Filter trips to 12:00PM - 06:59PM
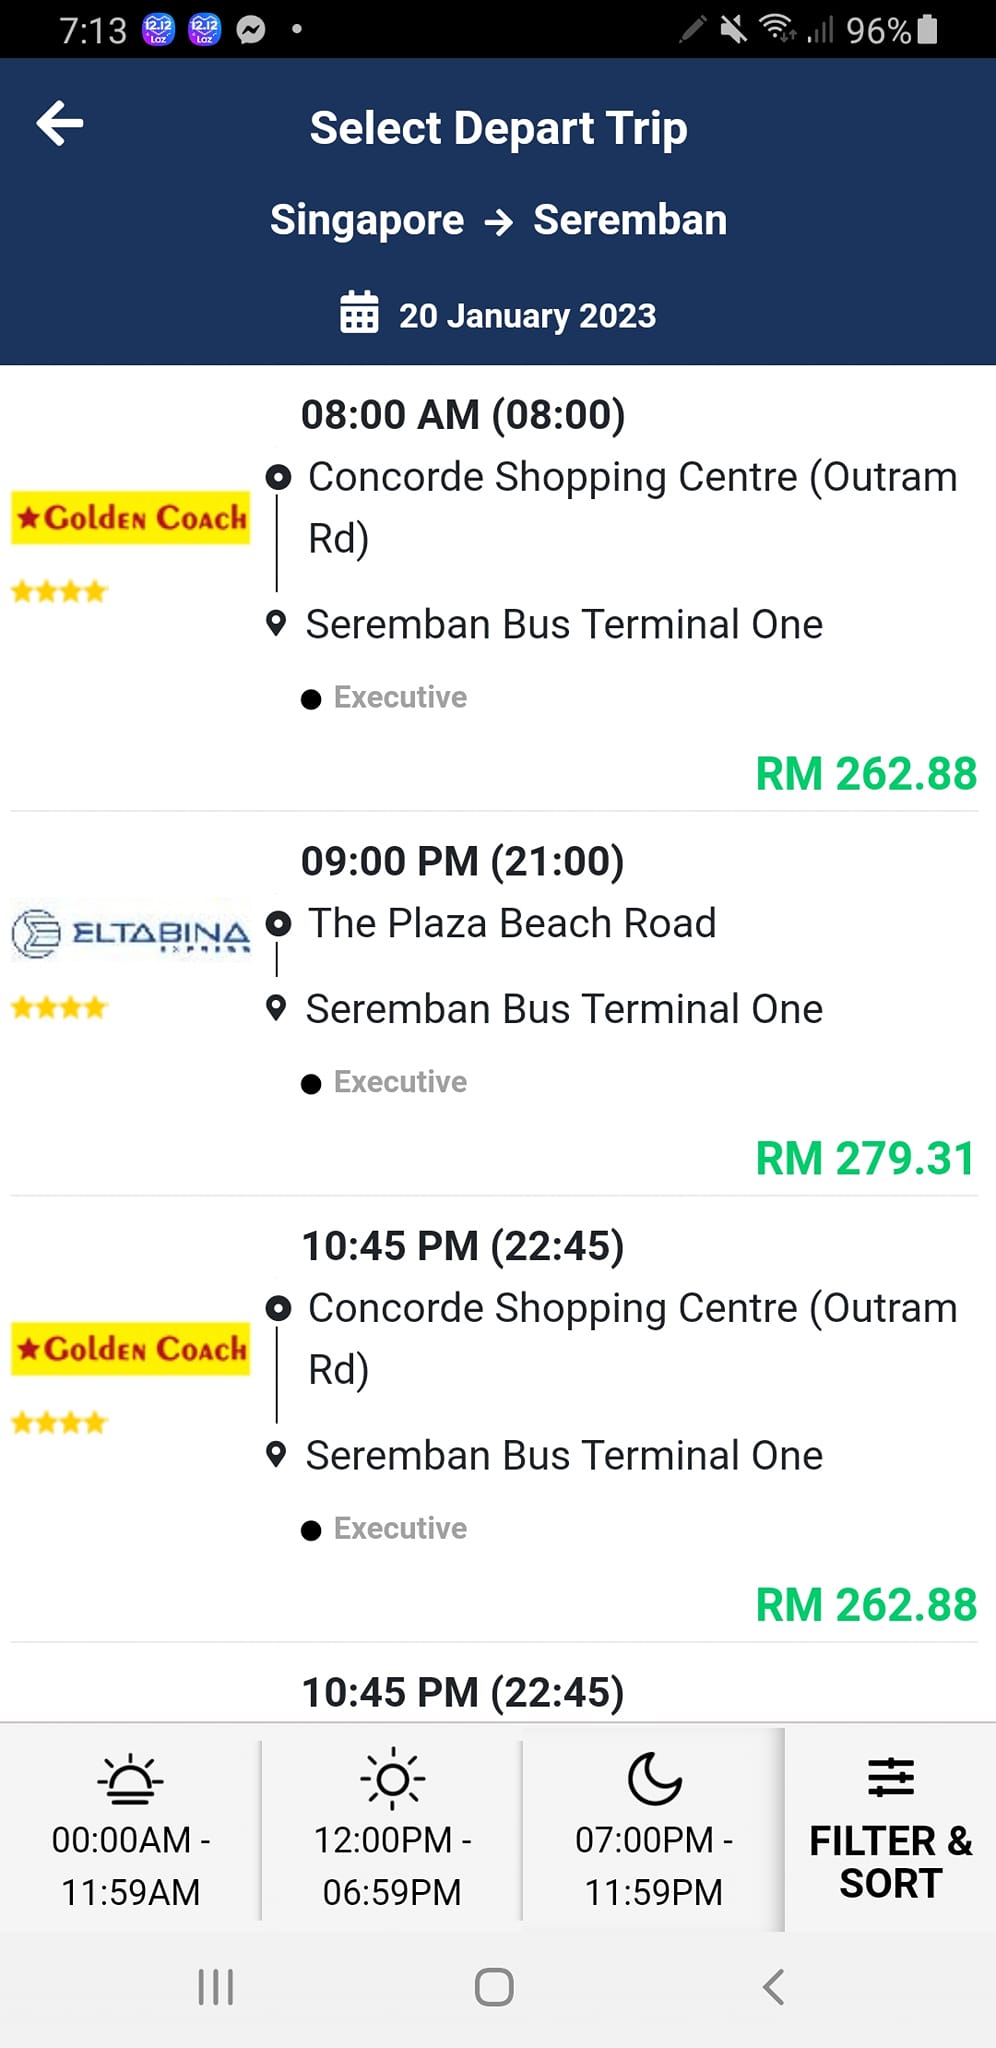 (x=392, y=1865)
